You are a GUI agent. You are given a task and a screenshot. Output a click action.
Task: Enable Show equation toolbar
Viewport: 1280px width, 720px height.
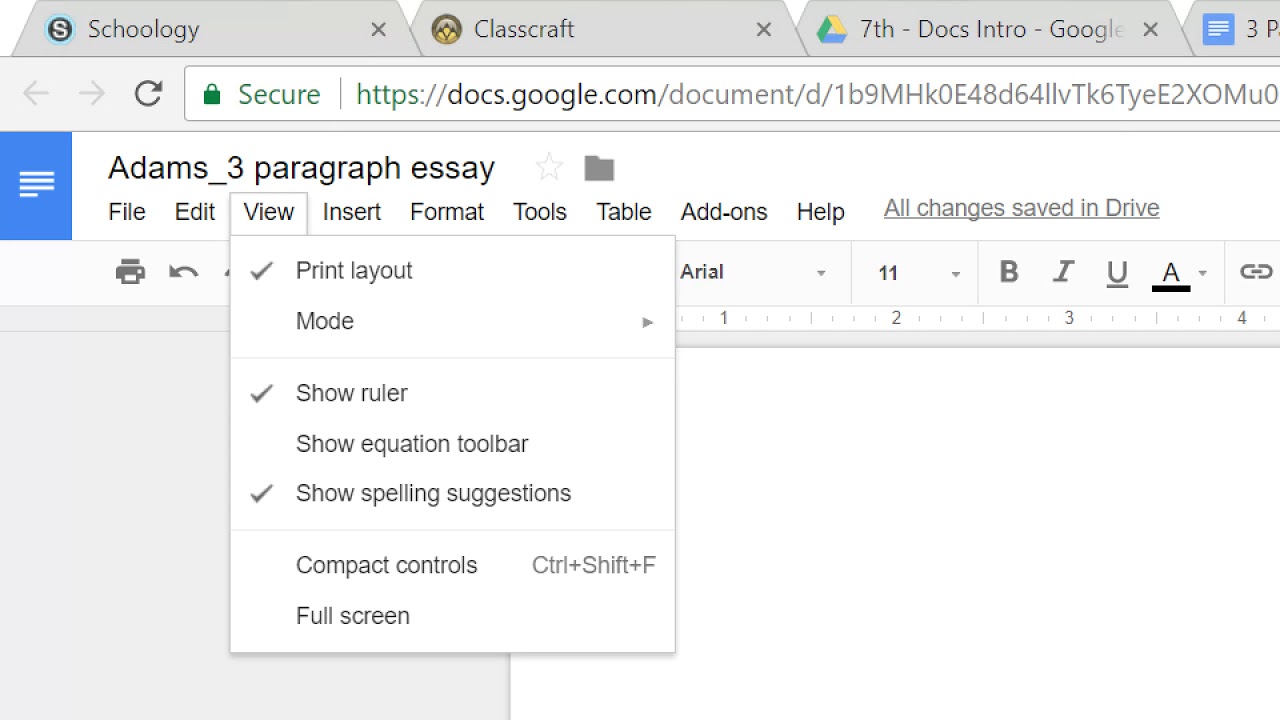point(412,443)
